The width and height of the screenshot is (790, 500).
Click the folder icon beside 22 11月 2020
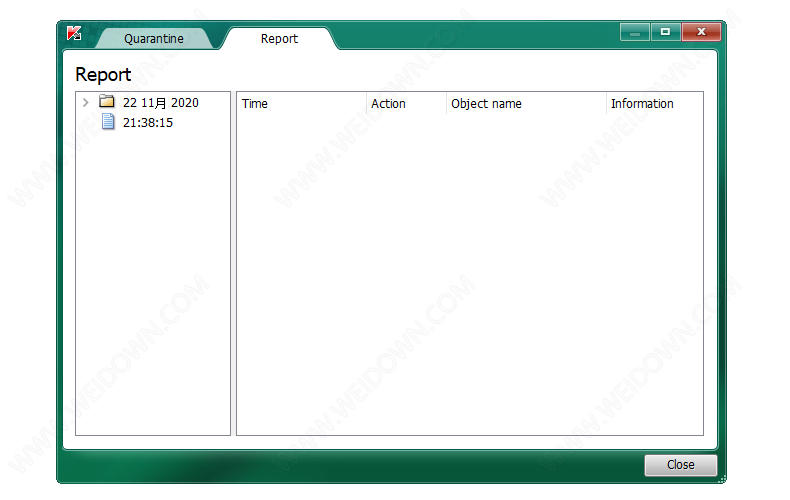(x=107, y=102)
